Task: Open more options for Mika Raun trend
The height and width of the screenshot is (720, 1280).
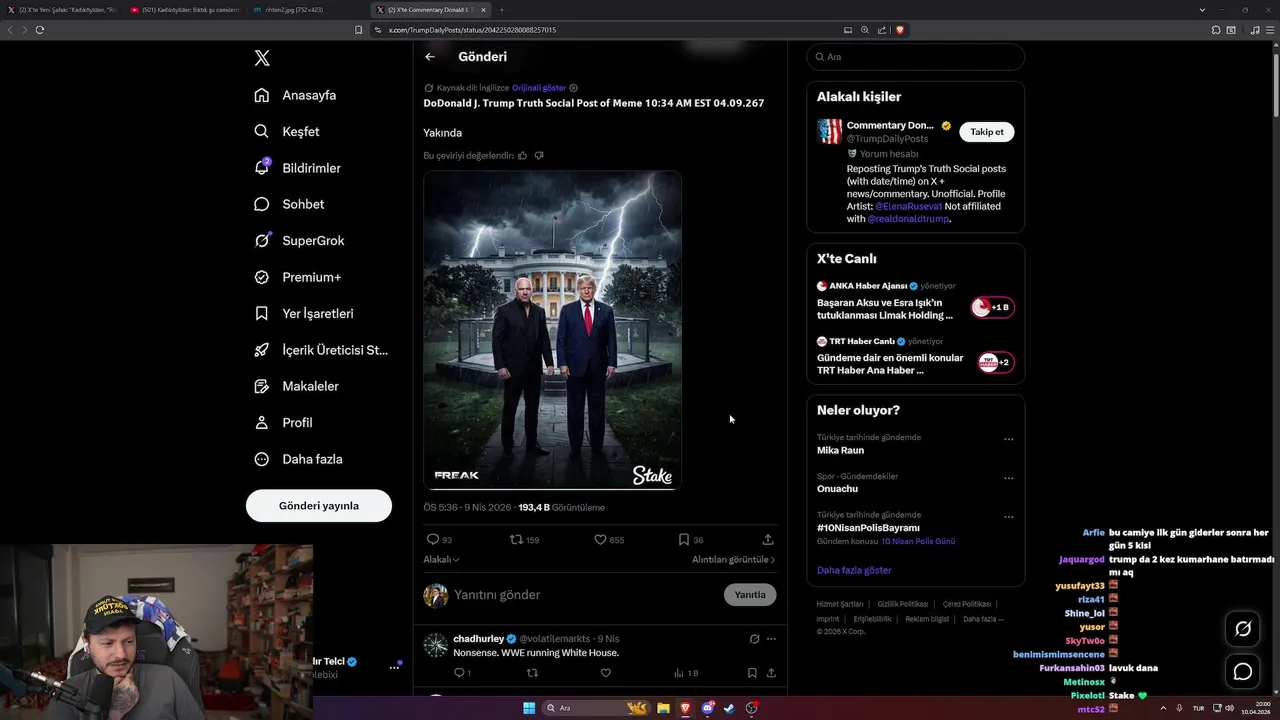Action: coord(1008,439)
